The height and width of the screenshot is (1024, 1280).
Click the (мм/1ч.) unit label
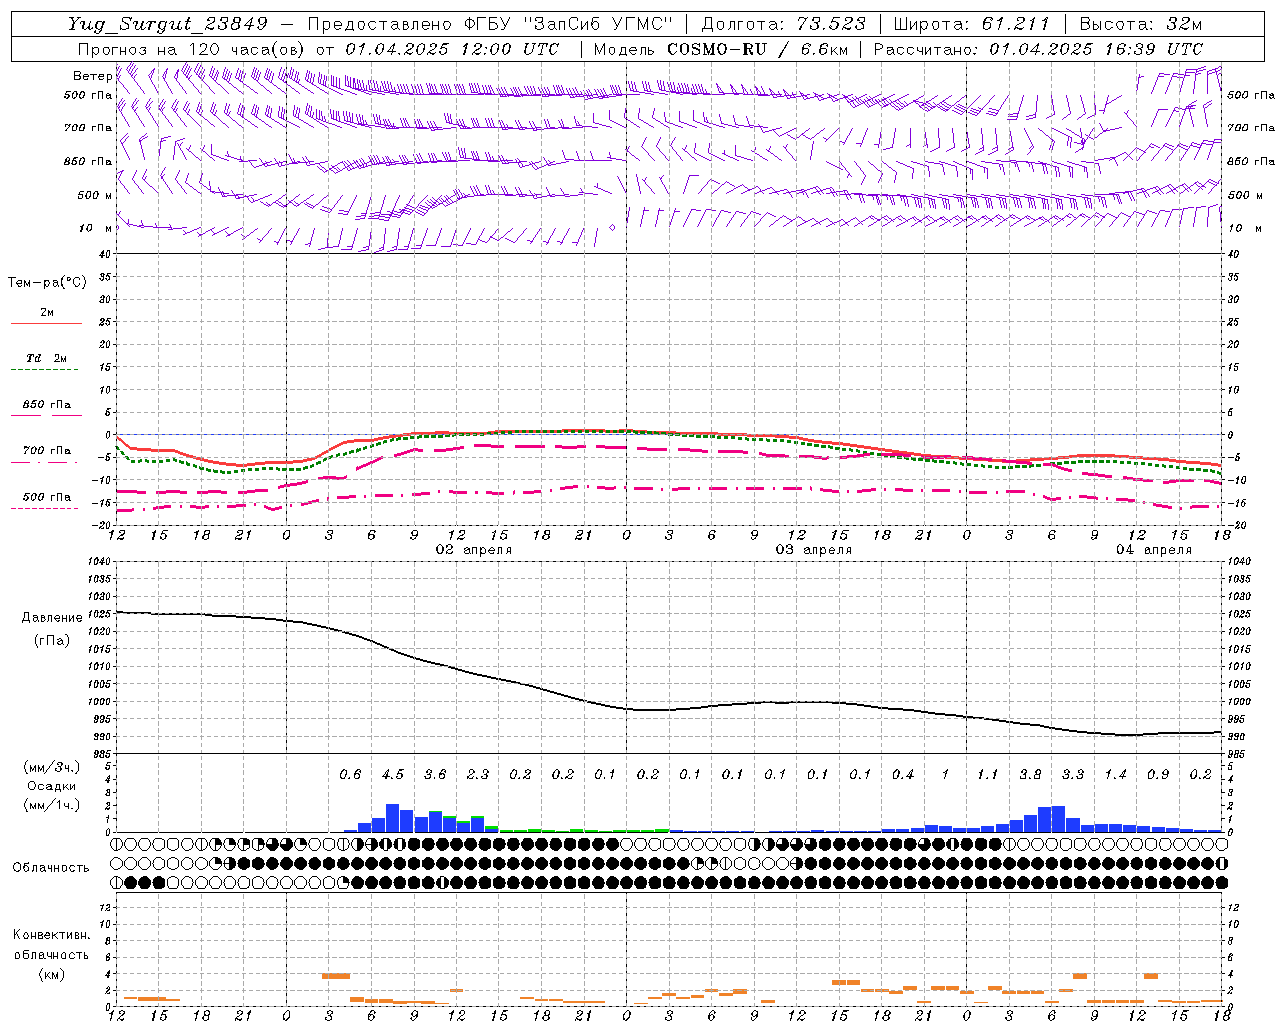point(52,806)
